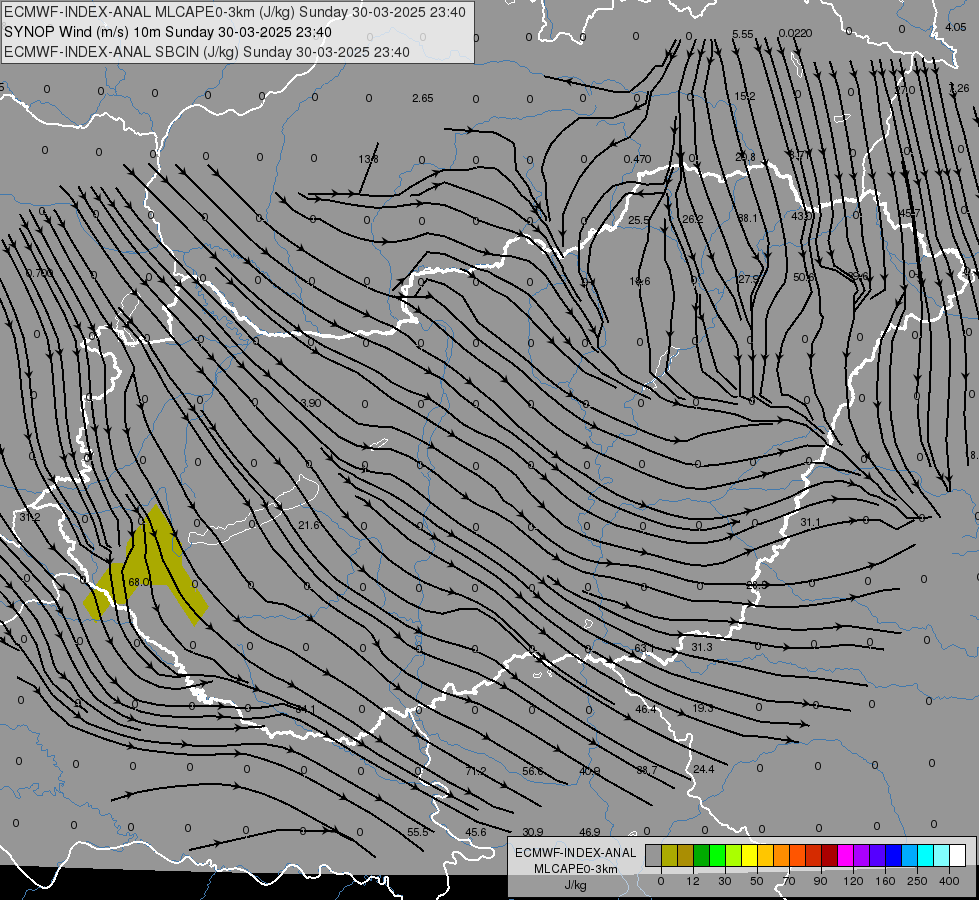Click the MLCAPE0-3km header line in the title box

235,12
